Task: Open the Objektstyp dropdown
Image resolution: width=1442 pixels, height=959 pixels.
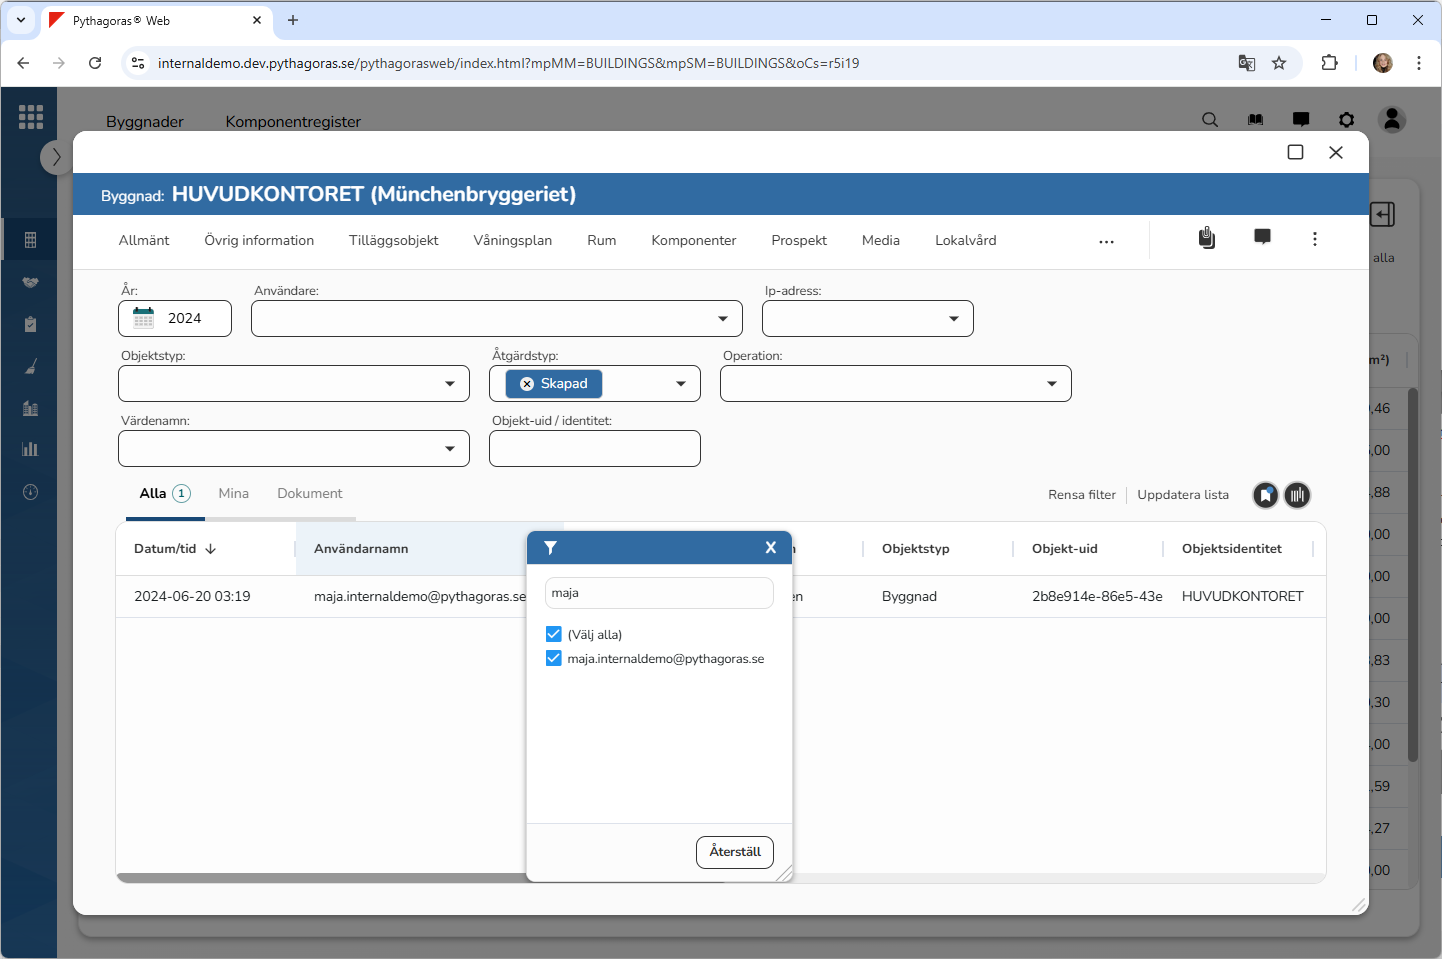Action: tap(449, 384)
